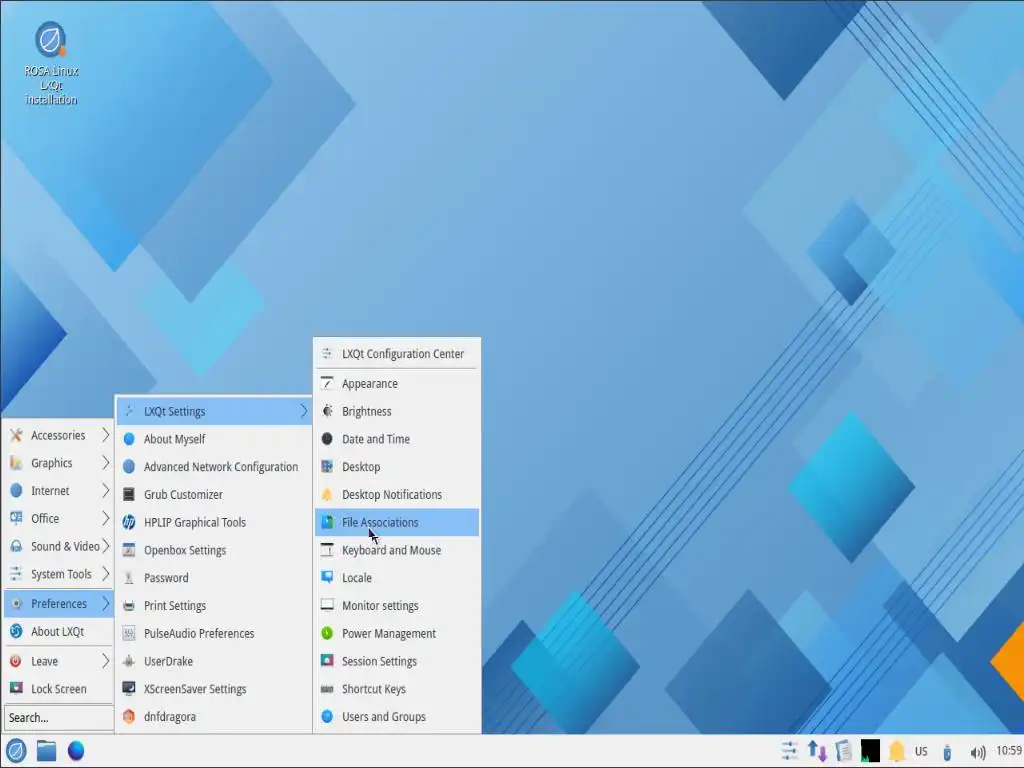Select About LXQt in main menu
This screenshot has height=768, width=1024.
pyautogui.click(x=59, y=631)
